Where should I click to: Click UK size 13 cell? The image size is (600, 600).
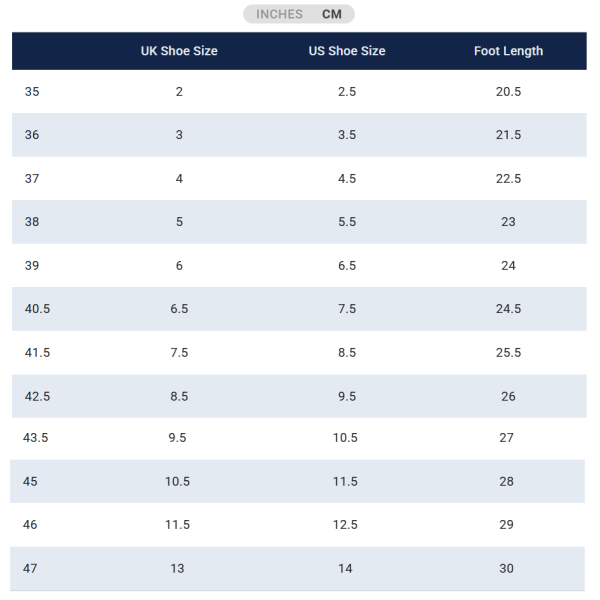pyautogui.click(x=177, y=569)
